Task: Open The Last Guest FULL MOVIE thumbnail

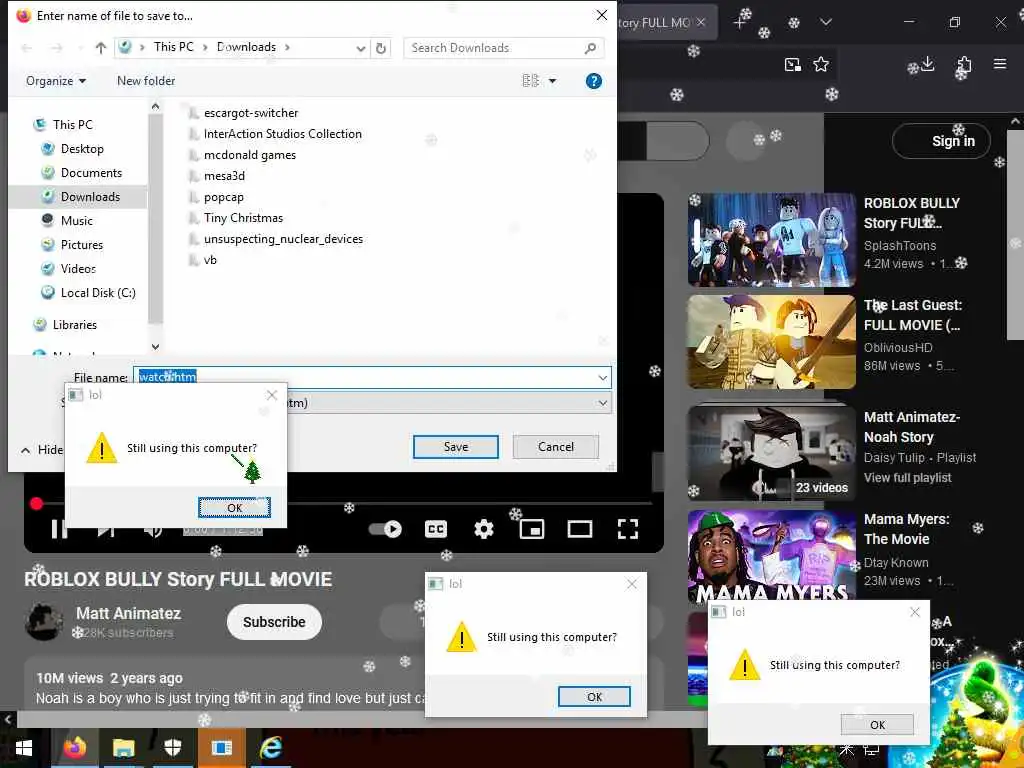Action: pos(772,342)
